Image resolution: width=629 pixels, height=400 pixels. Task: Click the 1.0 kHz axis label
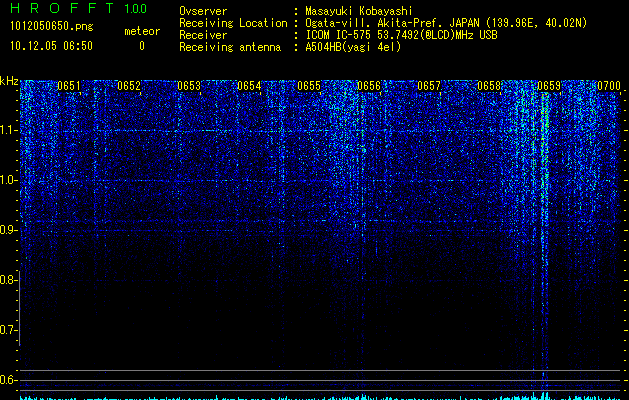[x=9, y=180]
